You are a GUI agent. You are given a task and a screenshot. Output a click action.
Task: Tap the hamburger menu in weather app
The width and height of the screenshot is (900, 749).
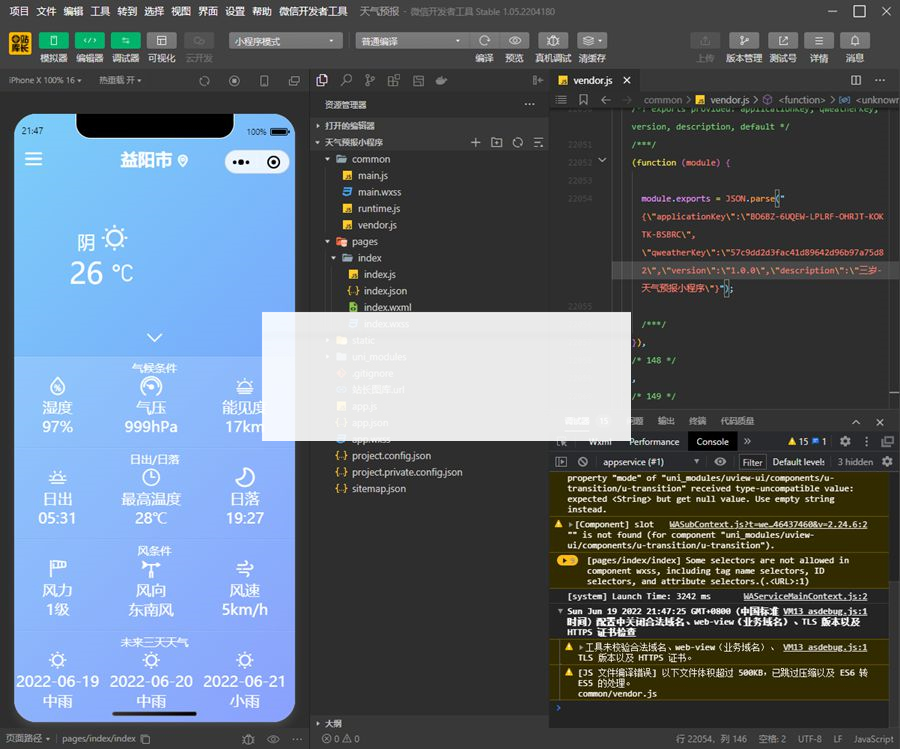pos(34,159)
